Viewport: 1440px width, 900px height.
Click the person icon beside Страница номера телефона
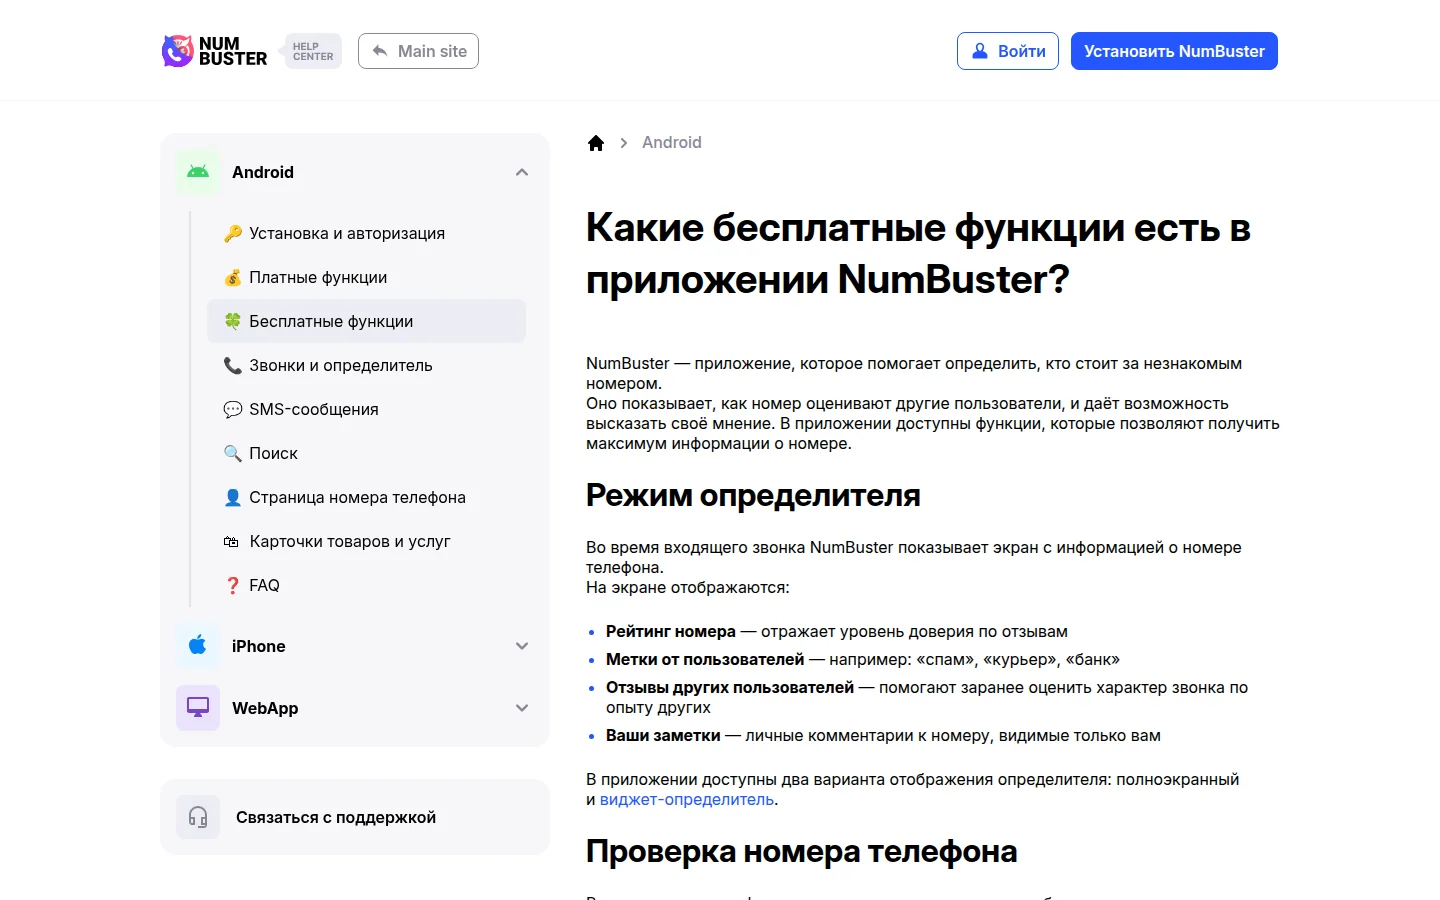click(x=233, y=497)
